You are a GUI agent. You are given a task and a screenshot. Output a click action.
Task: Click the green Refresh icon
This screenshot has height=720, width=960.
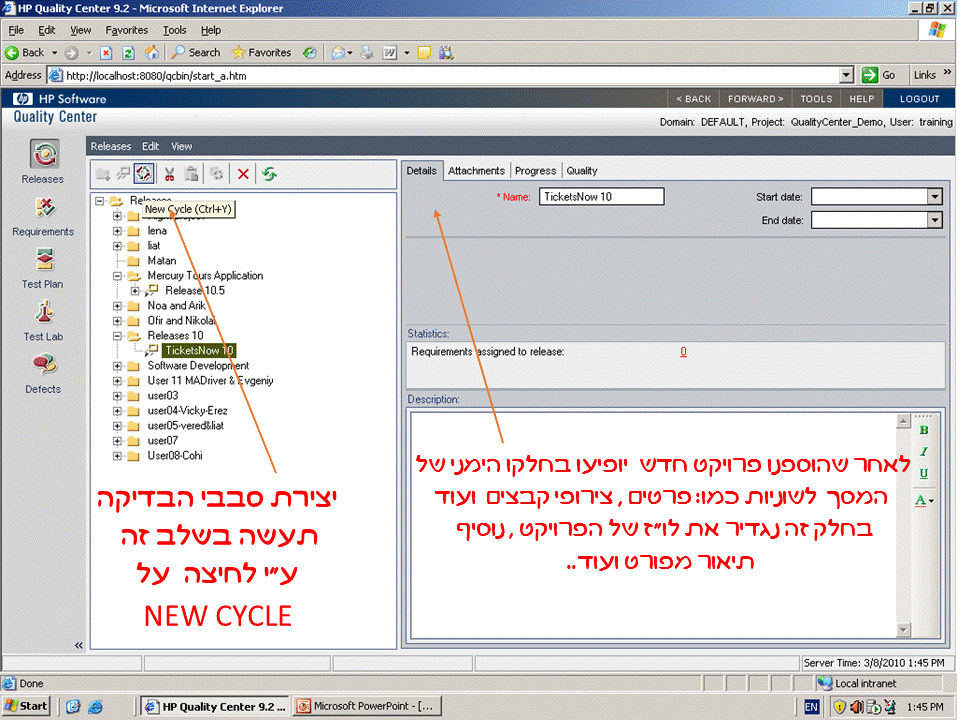tap(269, 174)
